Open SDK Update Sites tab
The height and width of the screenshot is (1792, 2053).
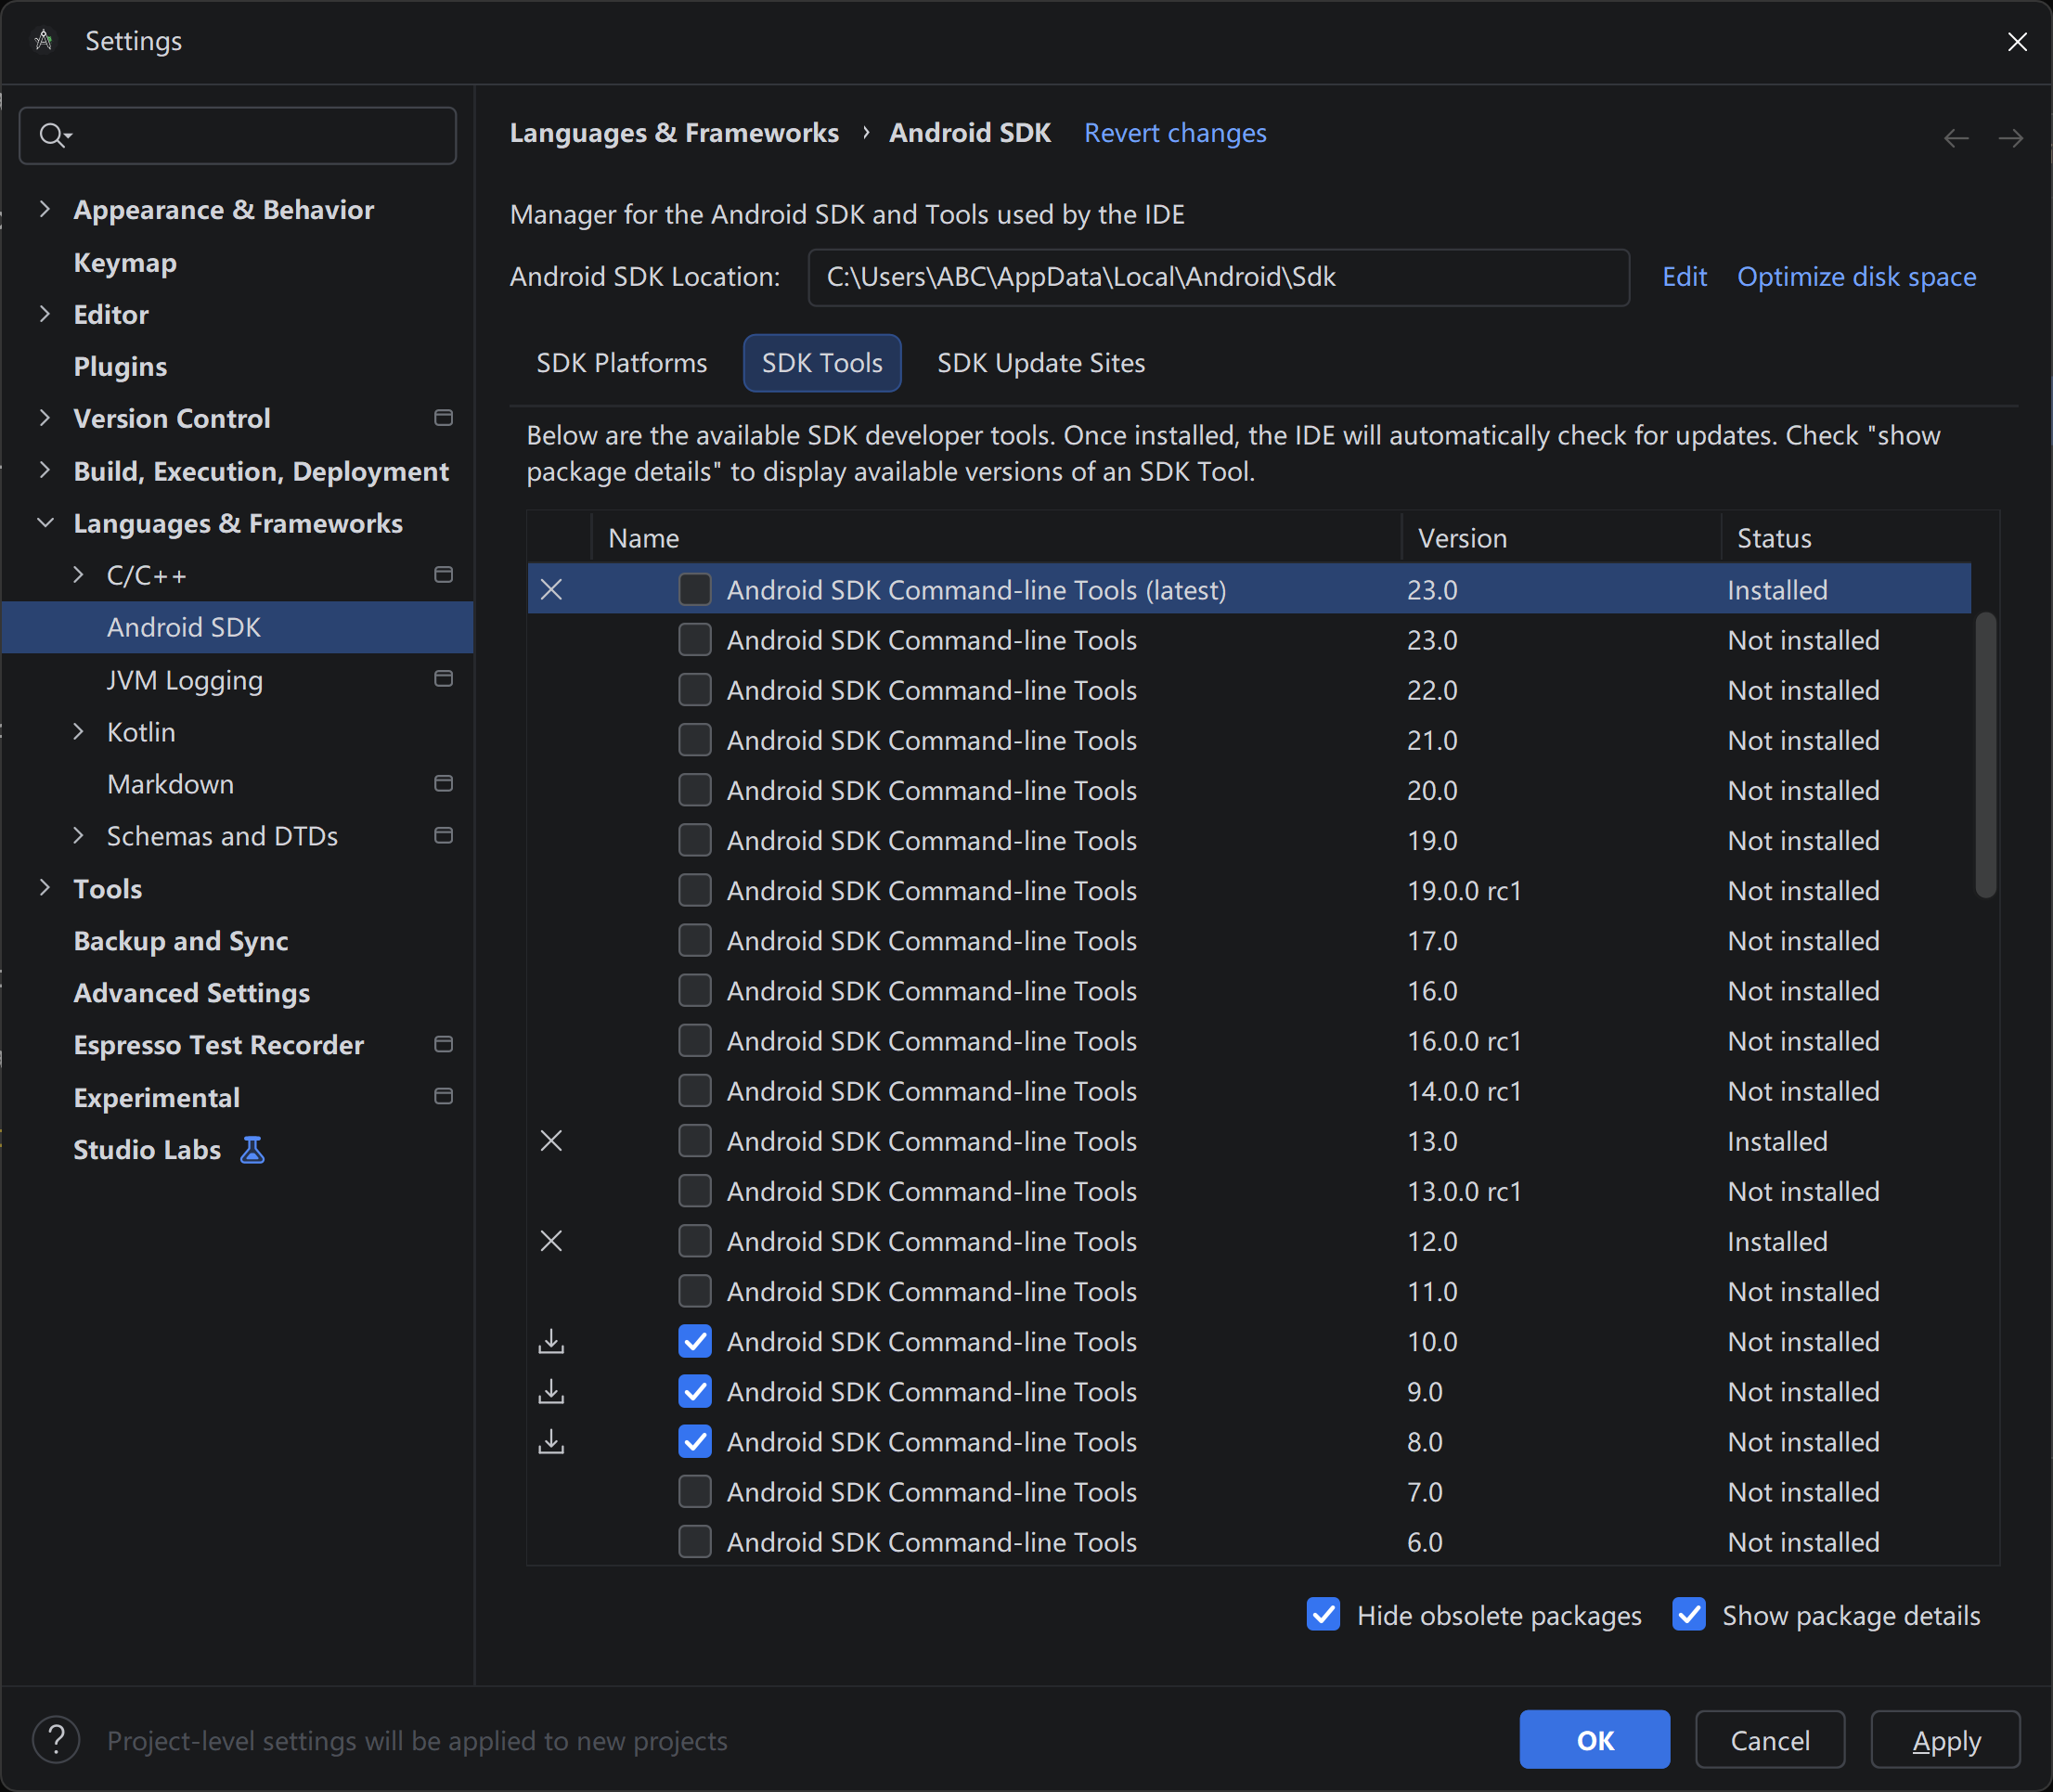1041,363
